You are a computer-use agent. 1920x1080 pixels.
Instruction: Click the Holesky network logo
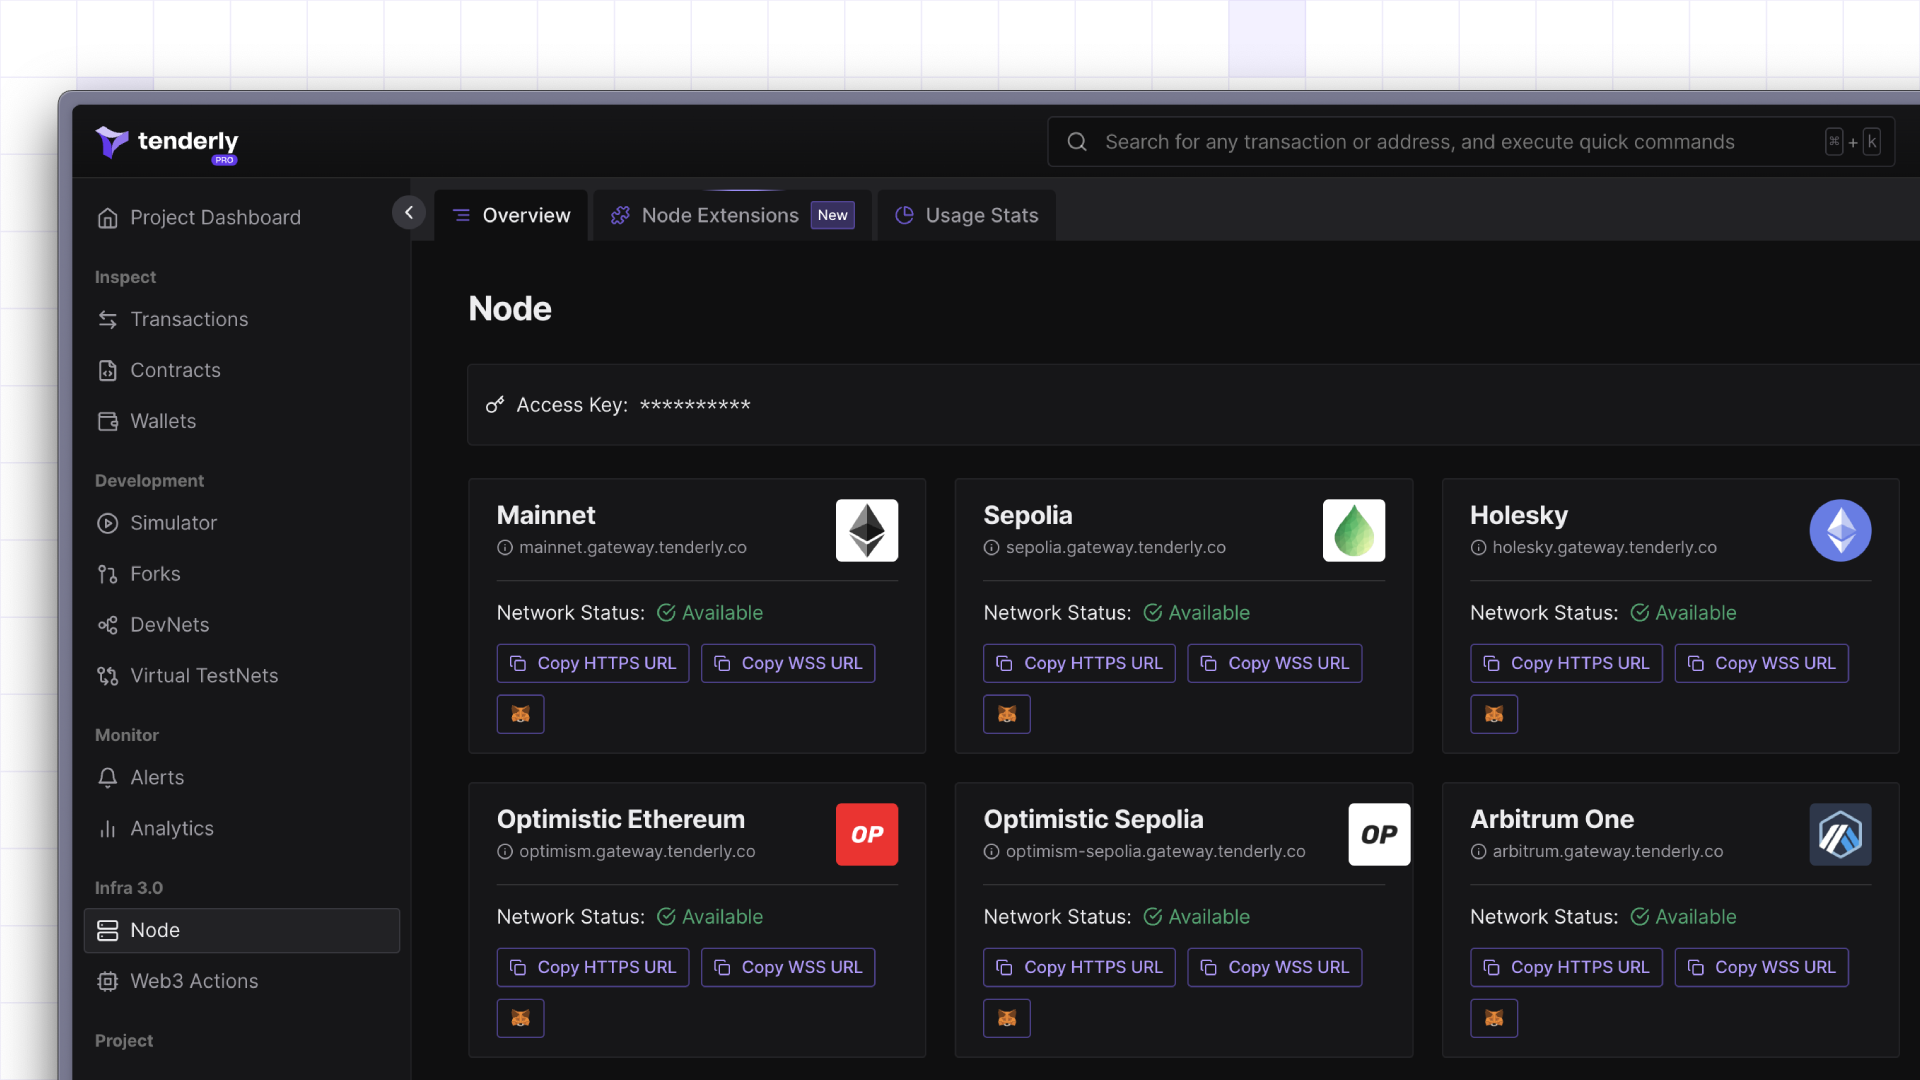(1839, 530)
